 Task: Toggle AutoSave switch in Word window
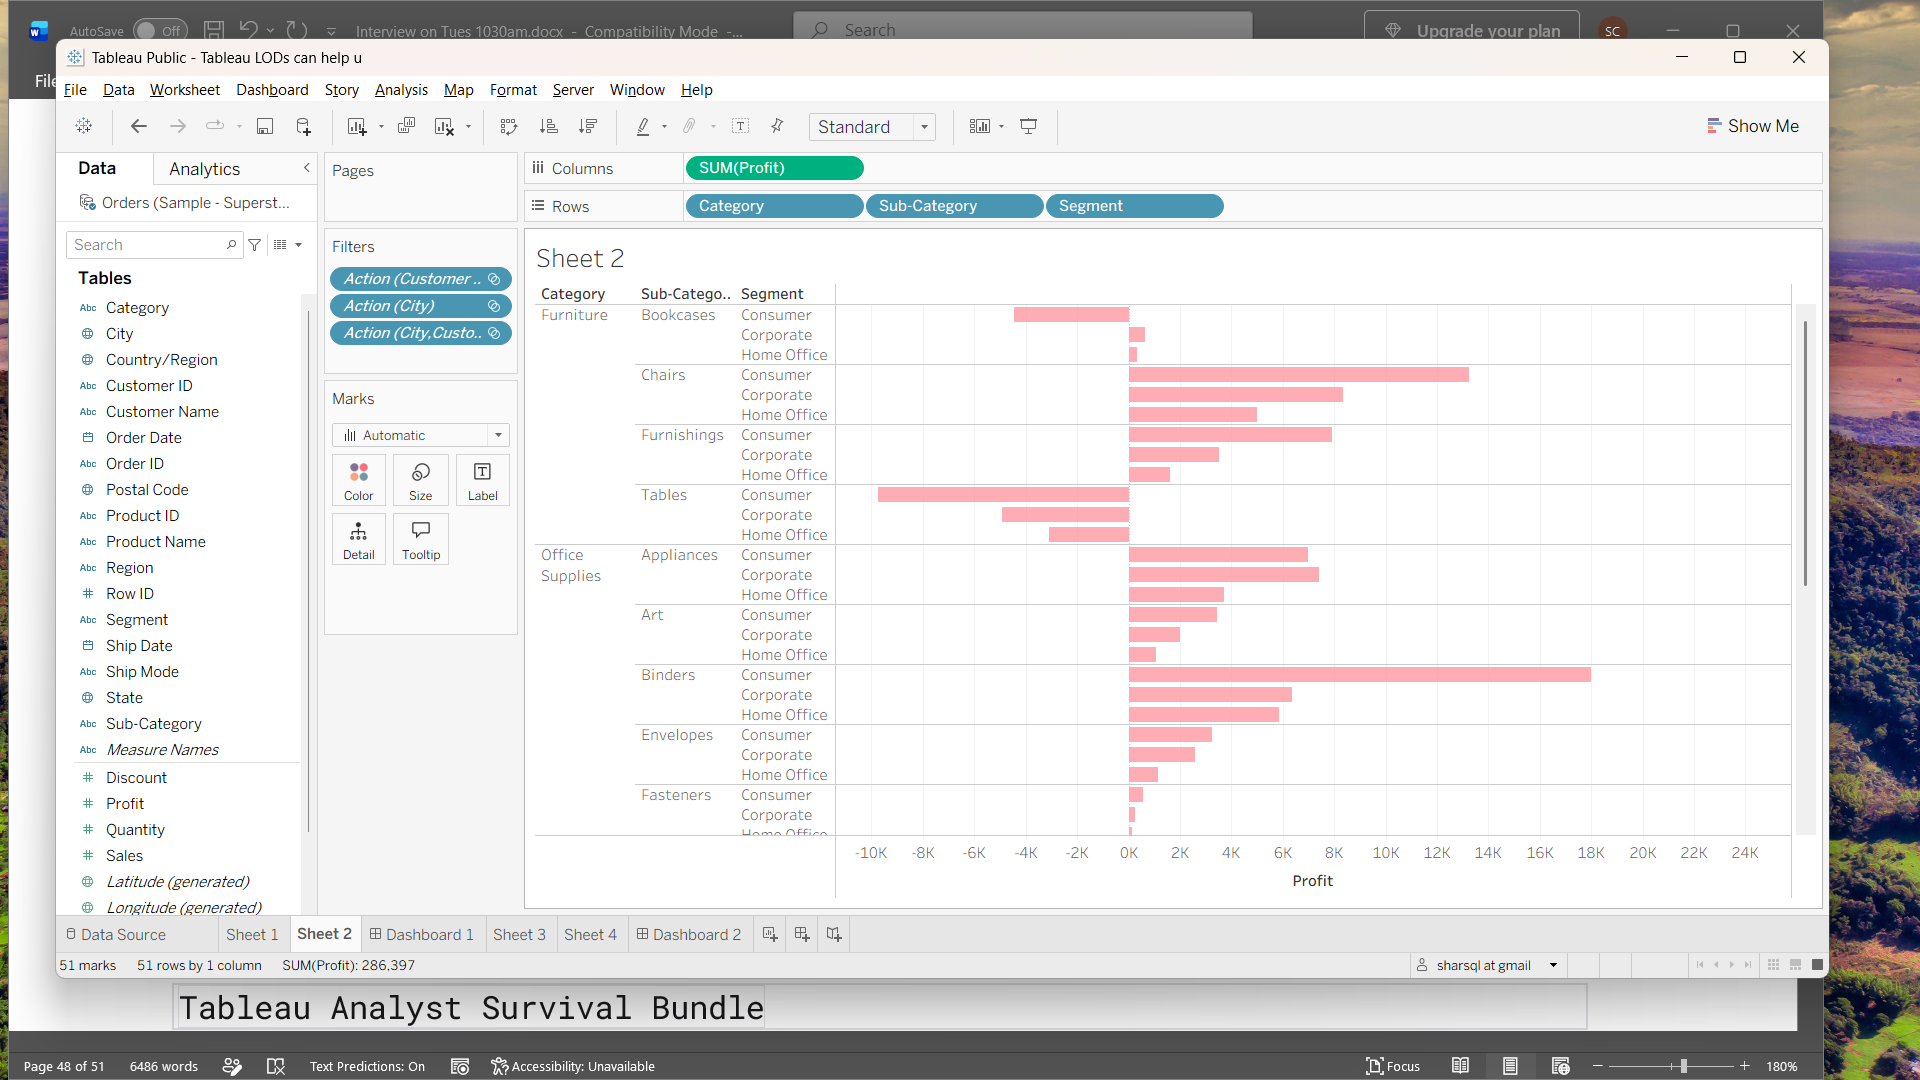(x=159, y=31)
